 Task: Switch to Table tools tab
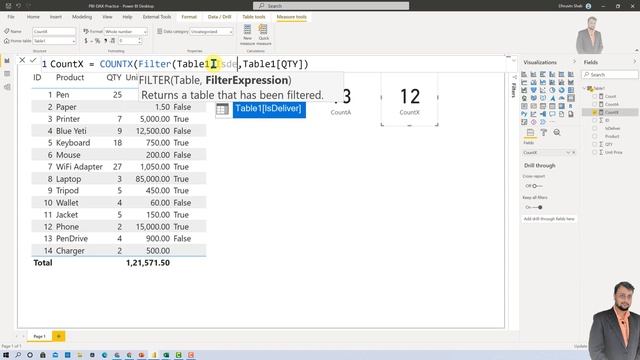[253, 17]
